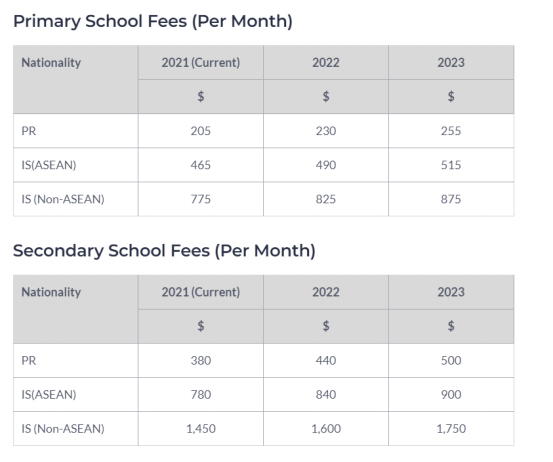Viewport: 553px width, 462px height.
Task: Select the primary IS(ASEAN) row label
Action: pyautogui.click(x=49, y=165)
